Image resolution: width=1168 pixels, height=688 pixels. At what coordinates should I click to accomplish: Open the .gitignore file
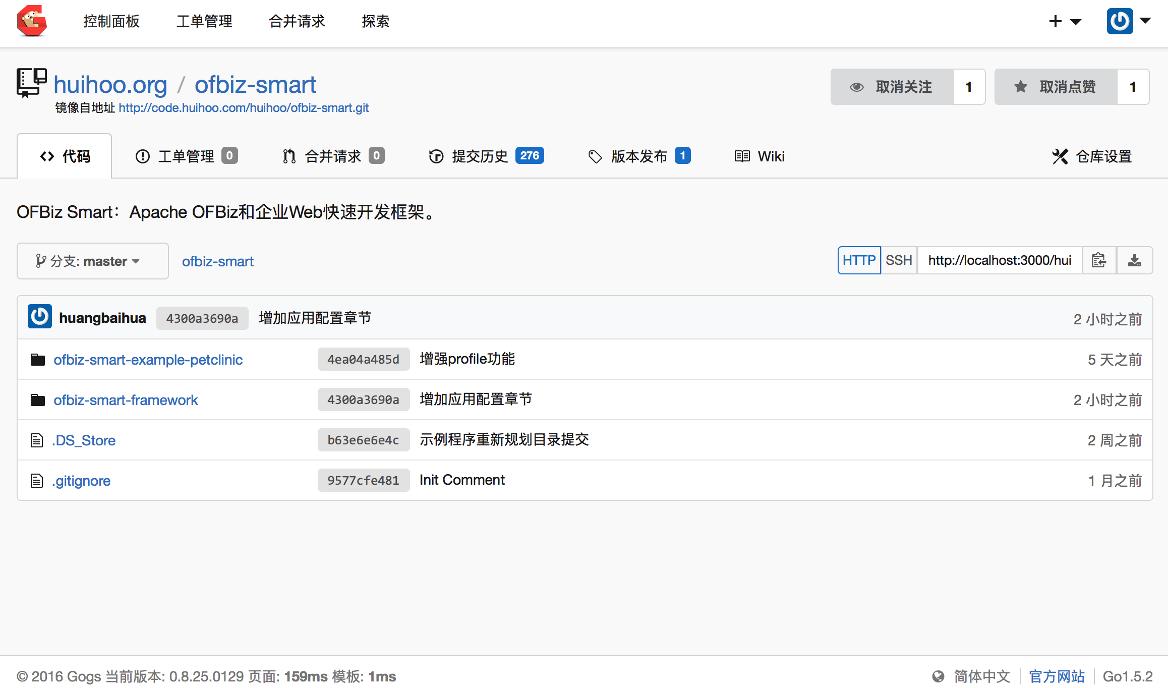pyautogui.click(x=81, y=481)
